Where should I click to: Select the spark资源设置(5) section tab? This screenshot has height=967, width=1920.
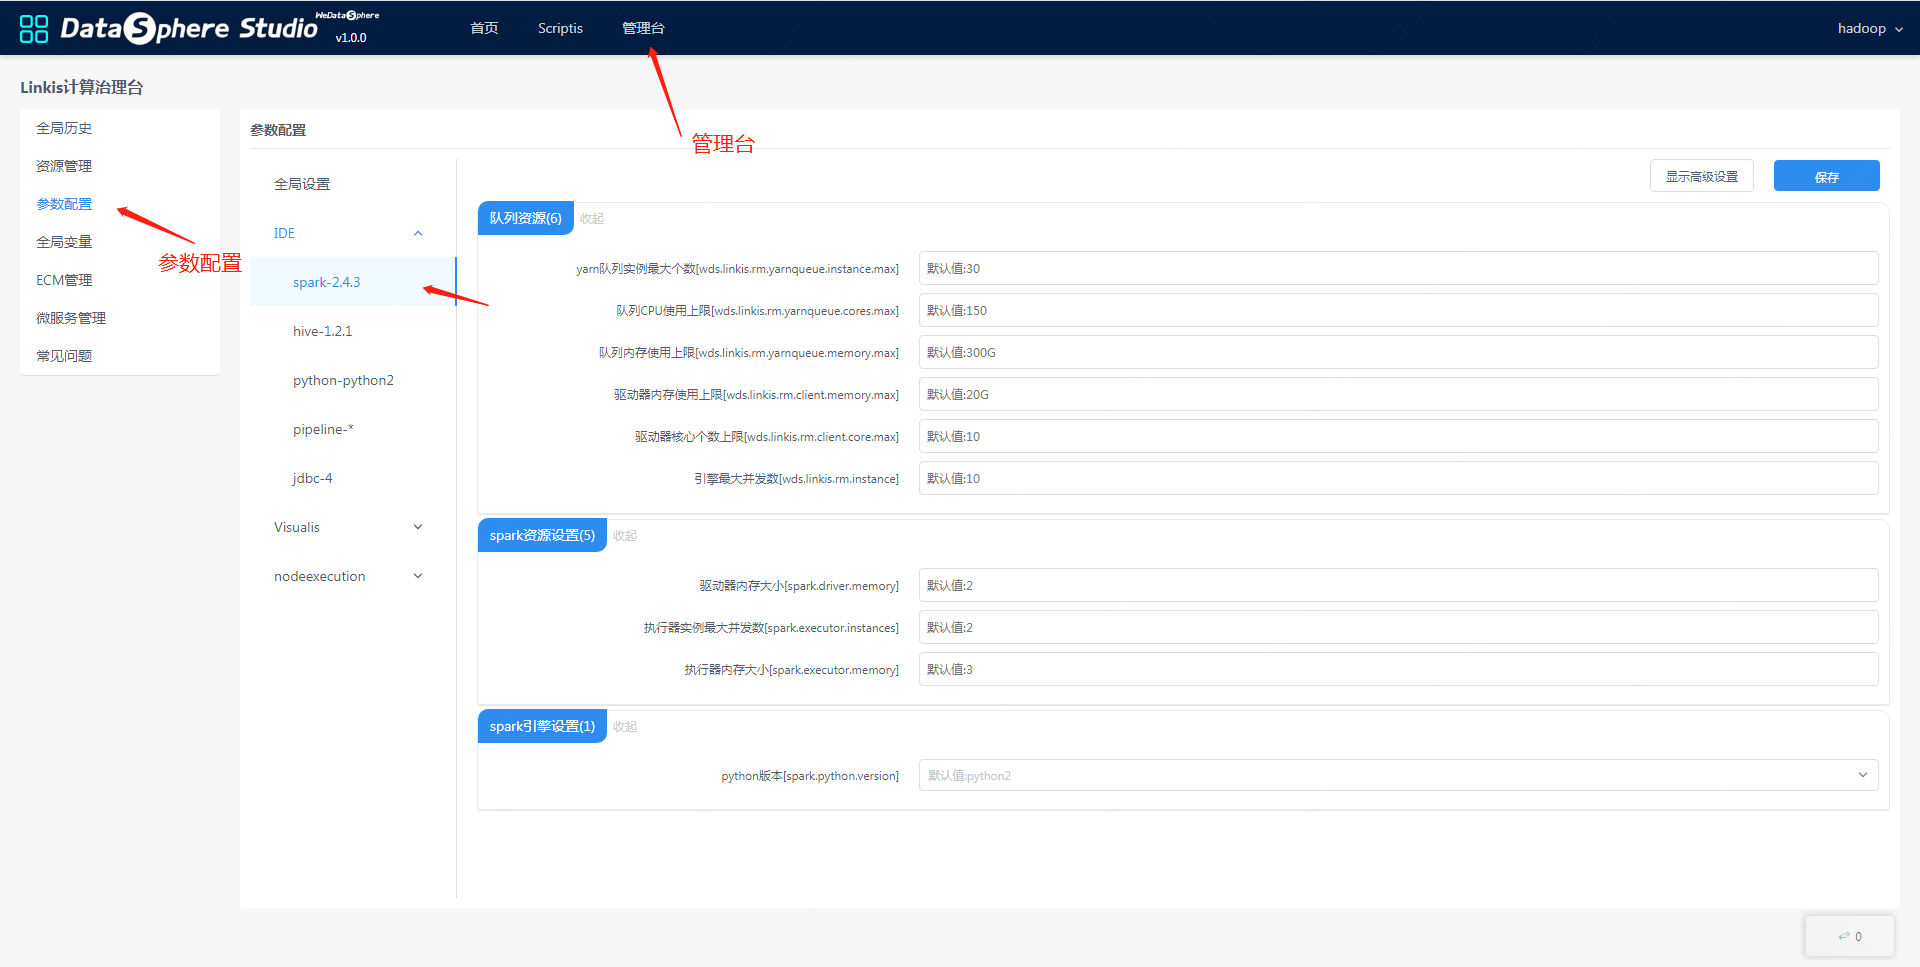(541, 535)
